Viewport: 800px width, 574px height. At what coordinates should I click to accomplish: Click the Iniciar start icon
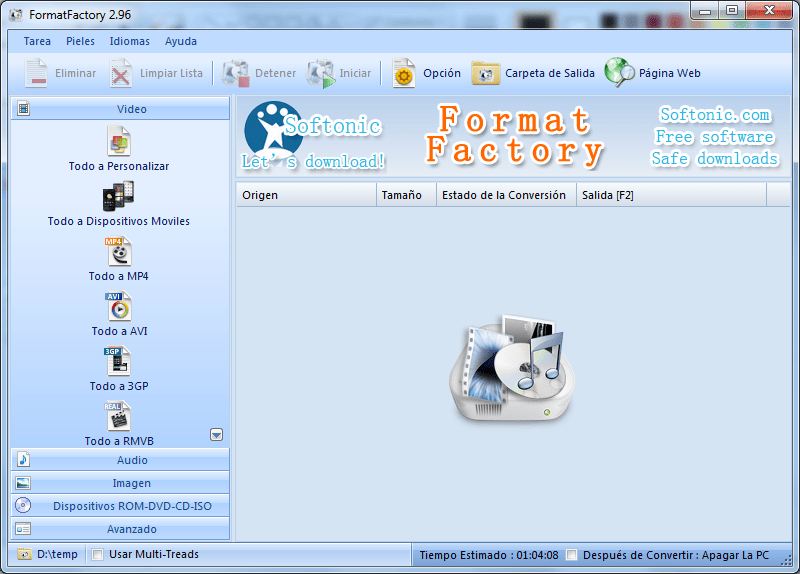(320, 73)
